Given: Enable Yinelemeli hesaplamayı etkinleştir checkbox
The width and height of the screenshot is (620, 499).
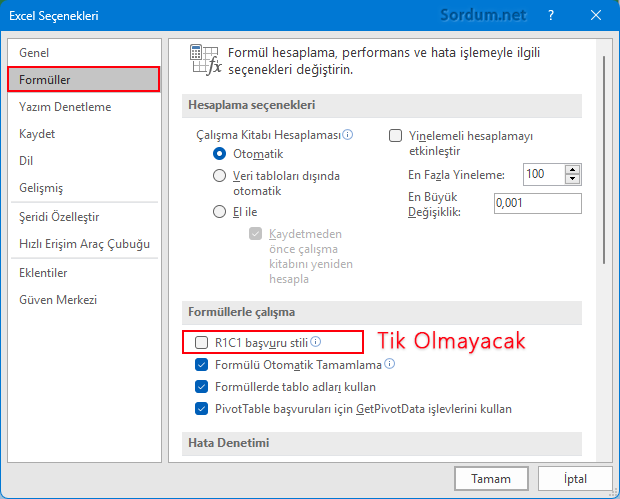Looking at the screenshot, I should 395,136.
